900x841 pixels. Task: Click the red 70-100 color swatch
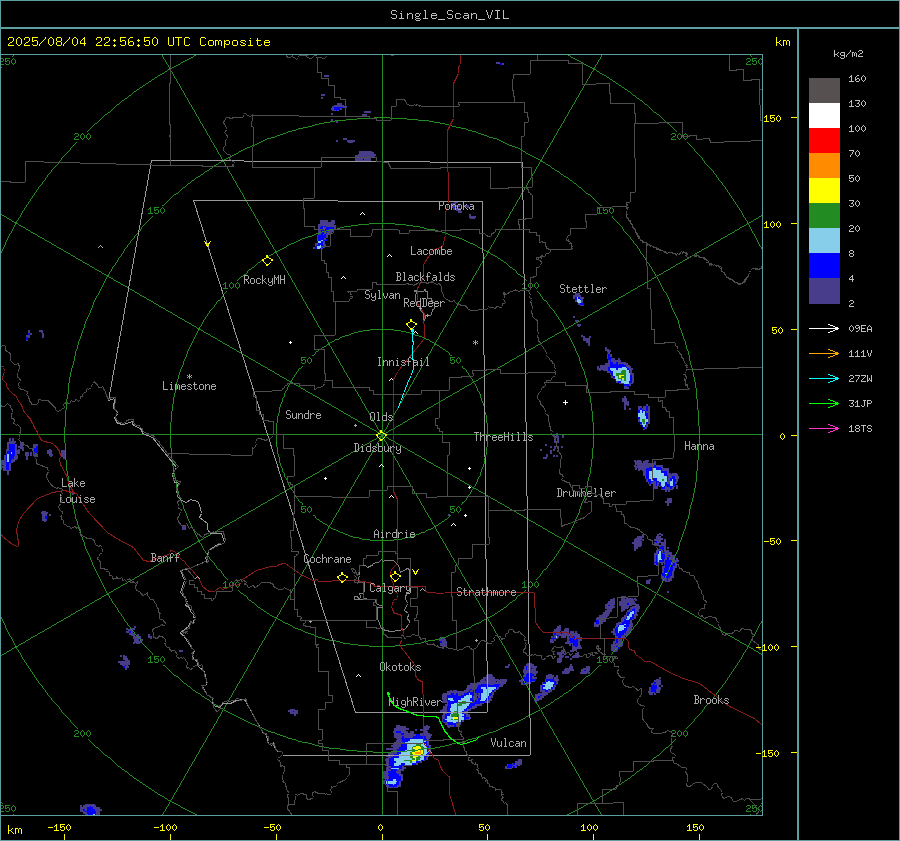coord(824,141)
